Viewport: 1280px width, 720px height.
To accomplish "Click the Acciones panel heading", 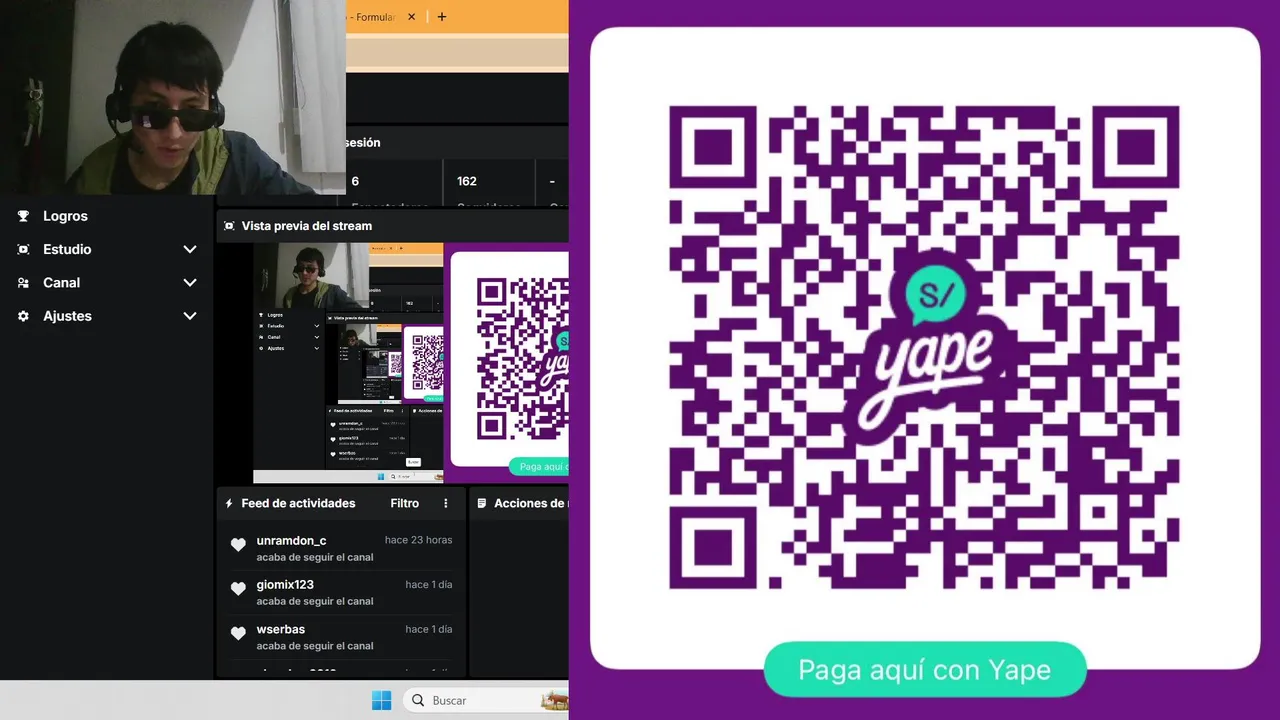I will [531, 503].
